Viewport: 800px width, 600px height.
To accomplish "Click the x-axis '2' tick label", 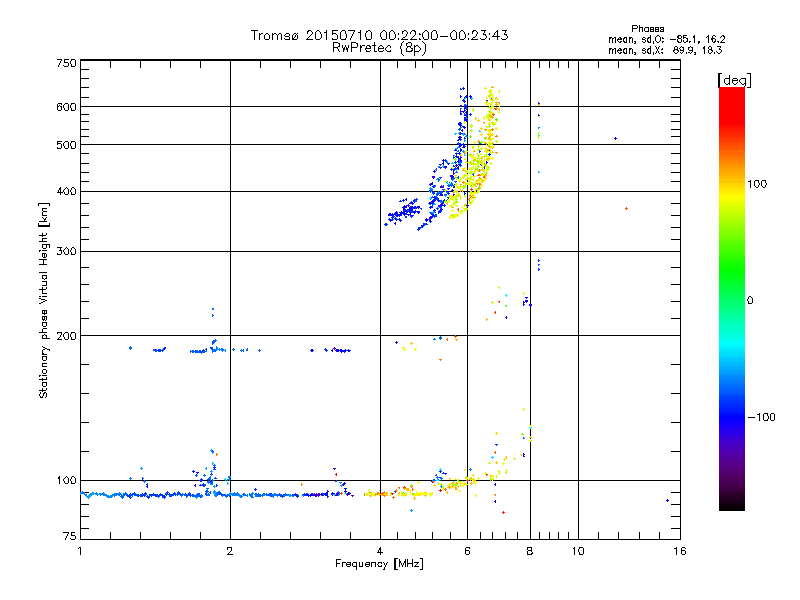I will (230, 551).
